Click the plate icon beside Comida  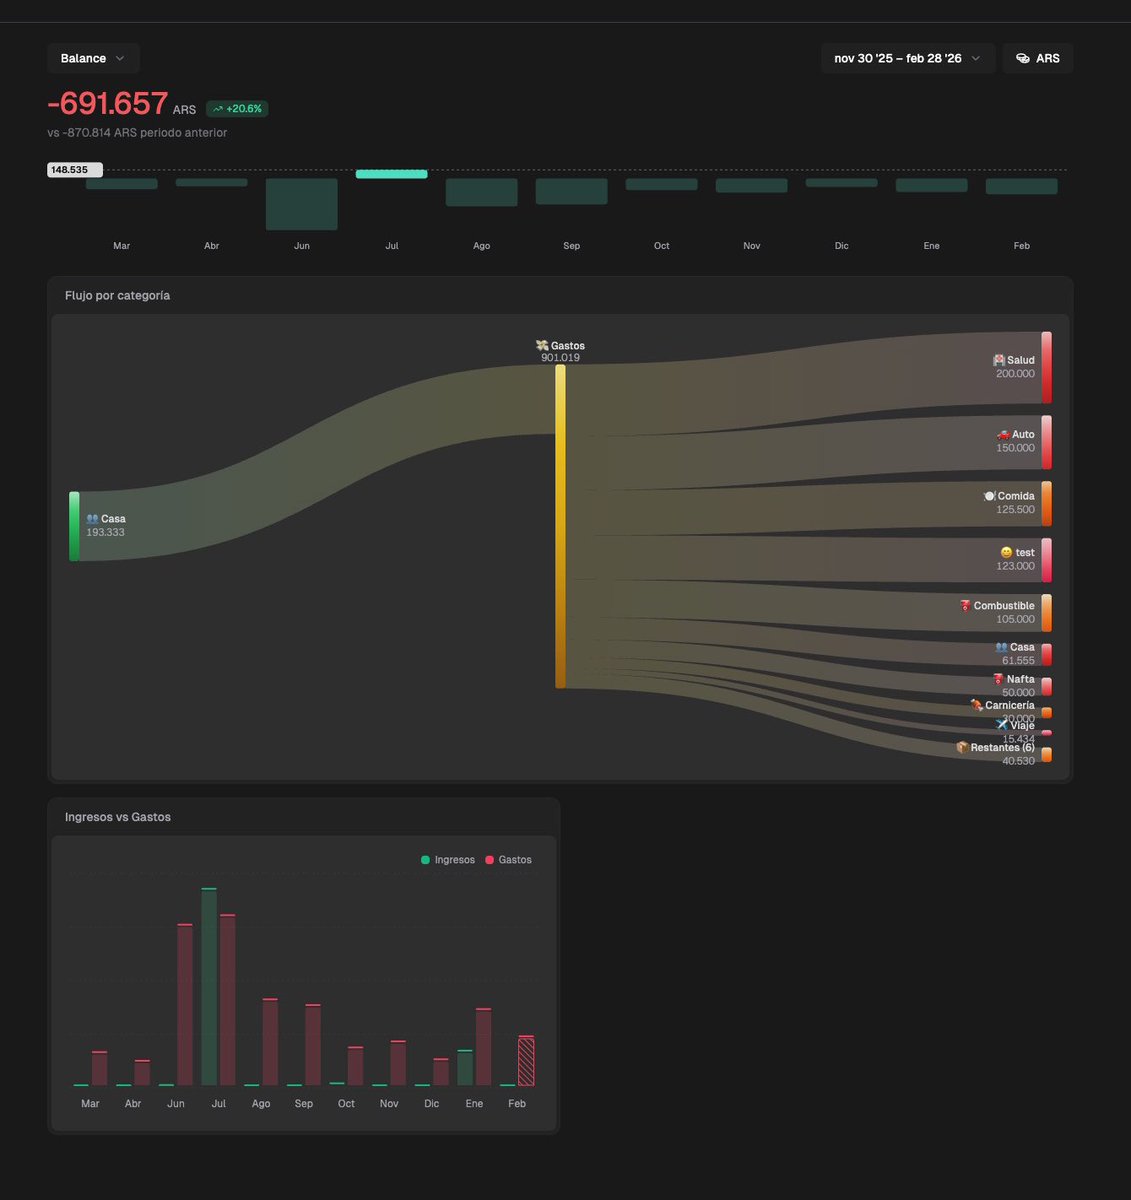pos(989,496)
